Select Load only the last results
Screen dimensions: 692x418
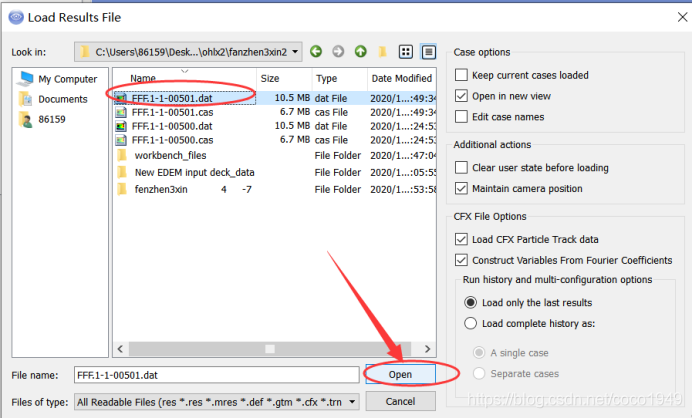pos(470,302)
